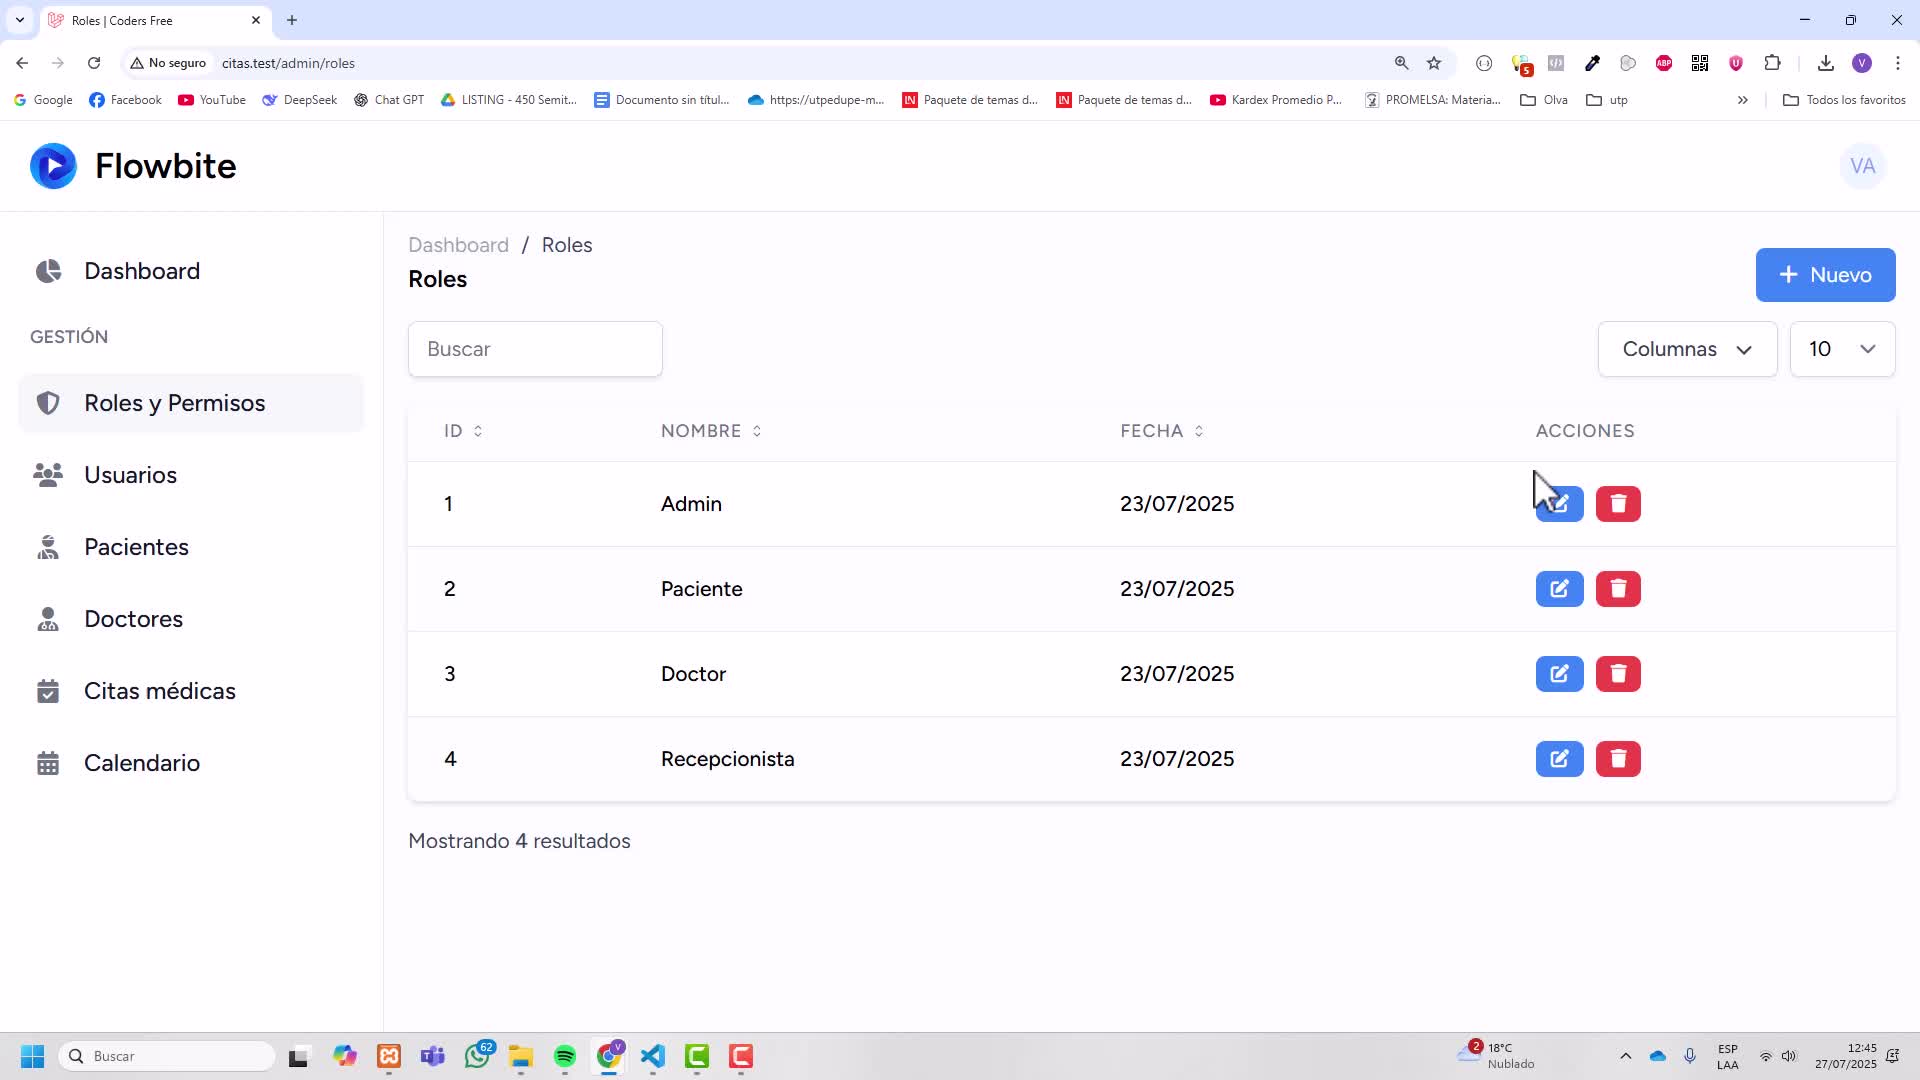Follow the Dashboard breadcrumb link
1920x1080 pixels.
pos(458,245)
